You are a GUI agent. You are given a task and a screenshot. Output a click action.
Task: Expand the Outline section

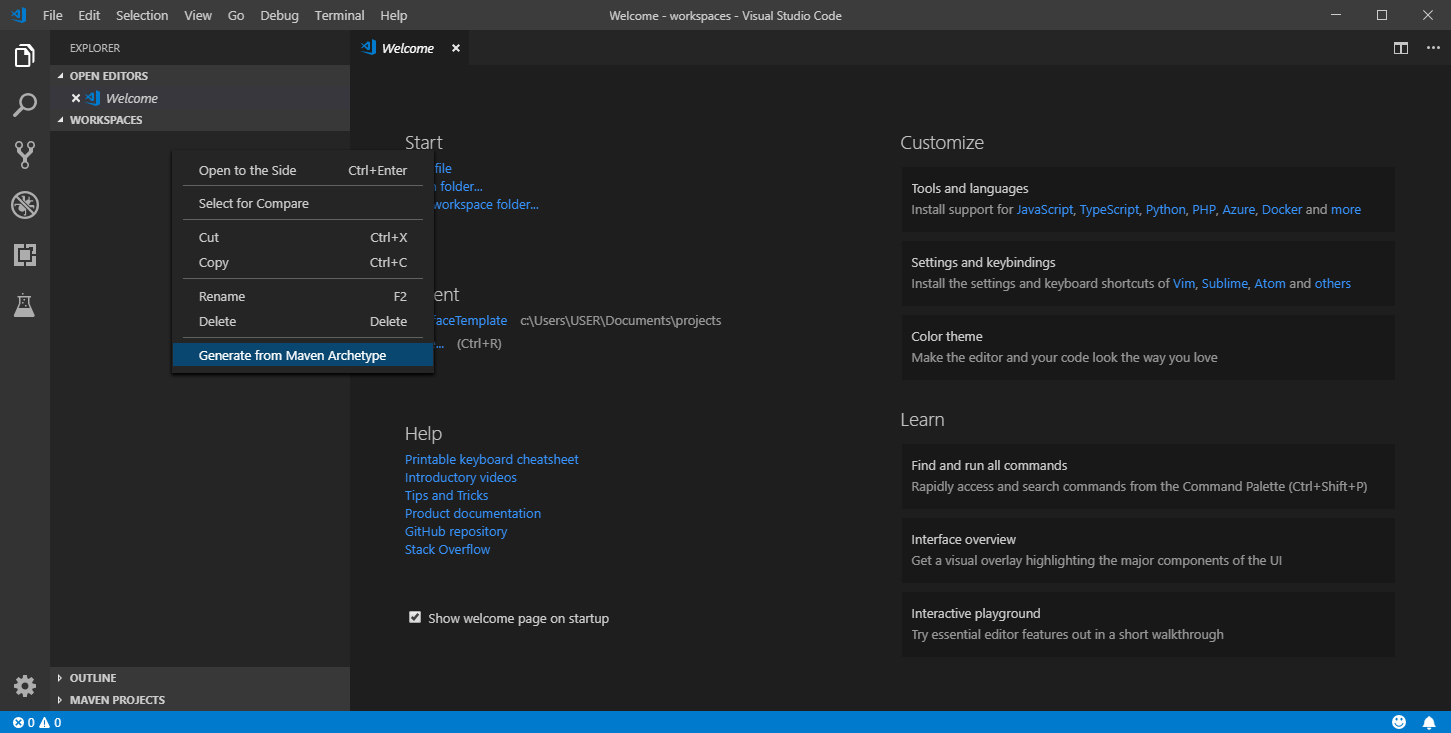coord(200,678)
